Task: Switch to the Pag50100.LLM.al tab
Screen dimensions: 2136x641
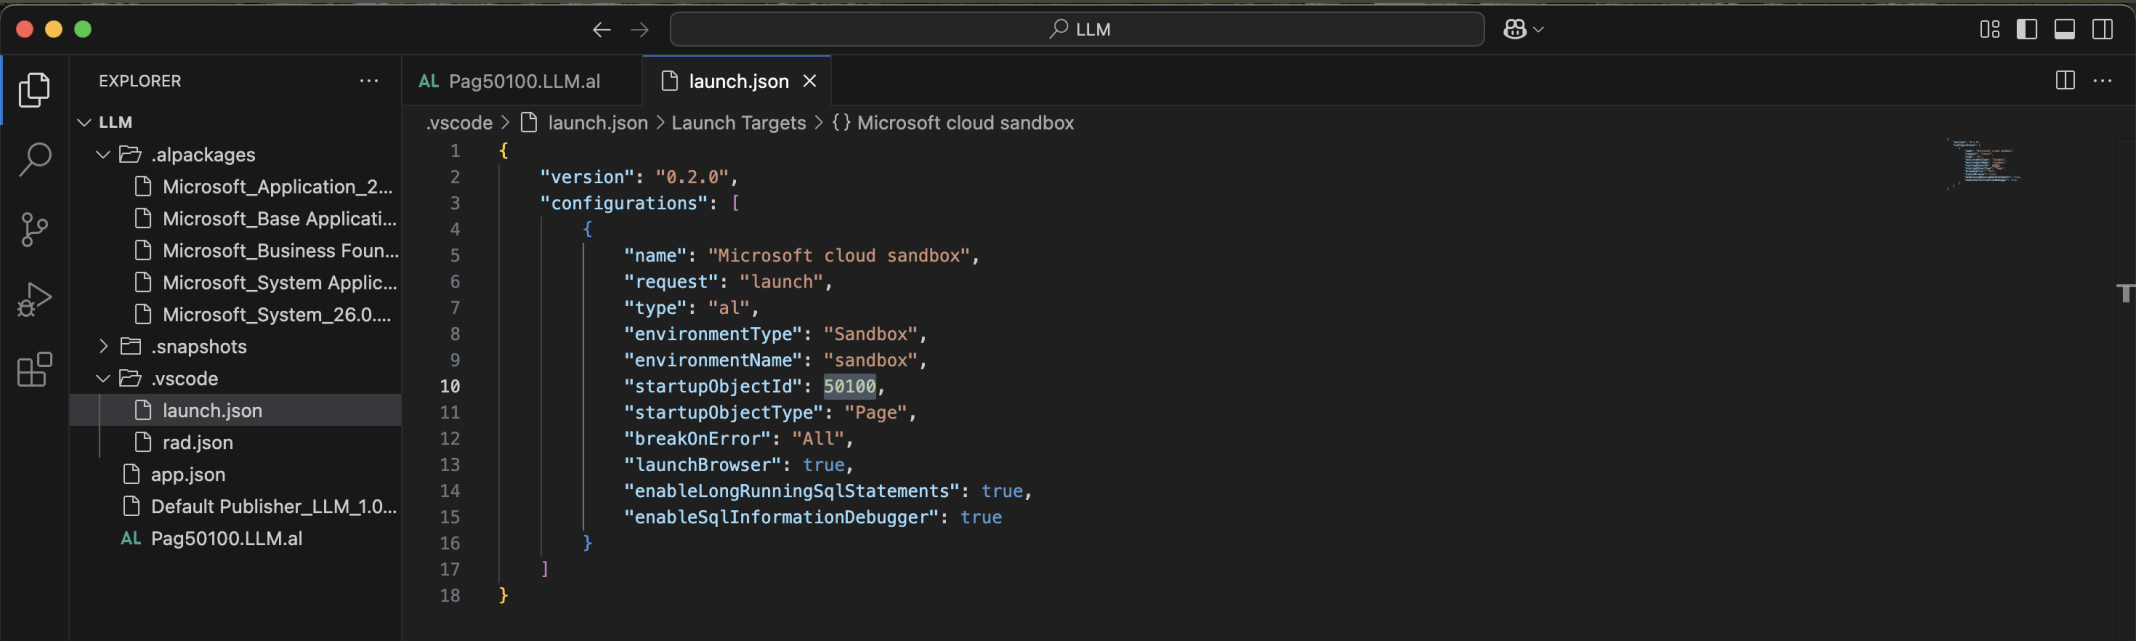Action: click(523, 81)
